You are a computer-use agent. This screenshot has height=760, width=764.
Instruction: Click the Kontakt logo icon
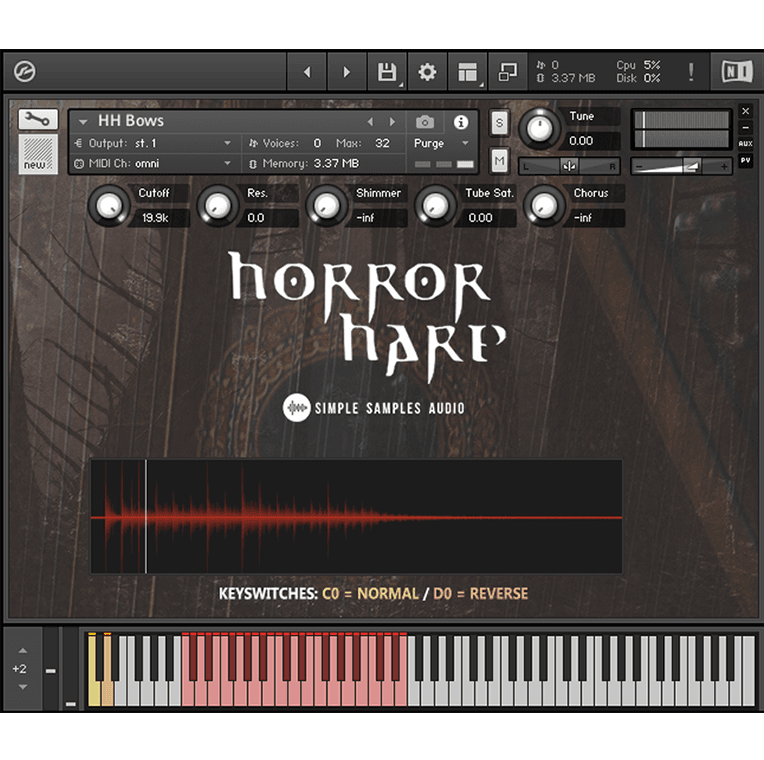pyautogui.click(x=24, y=72)
